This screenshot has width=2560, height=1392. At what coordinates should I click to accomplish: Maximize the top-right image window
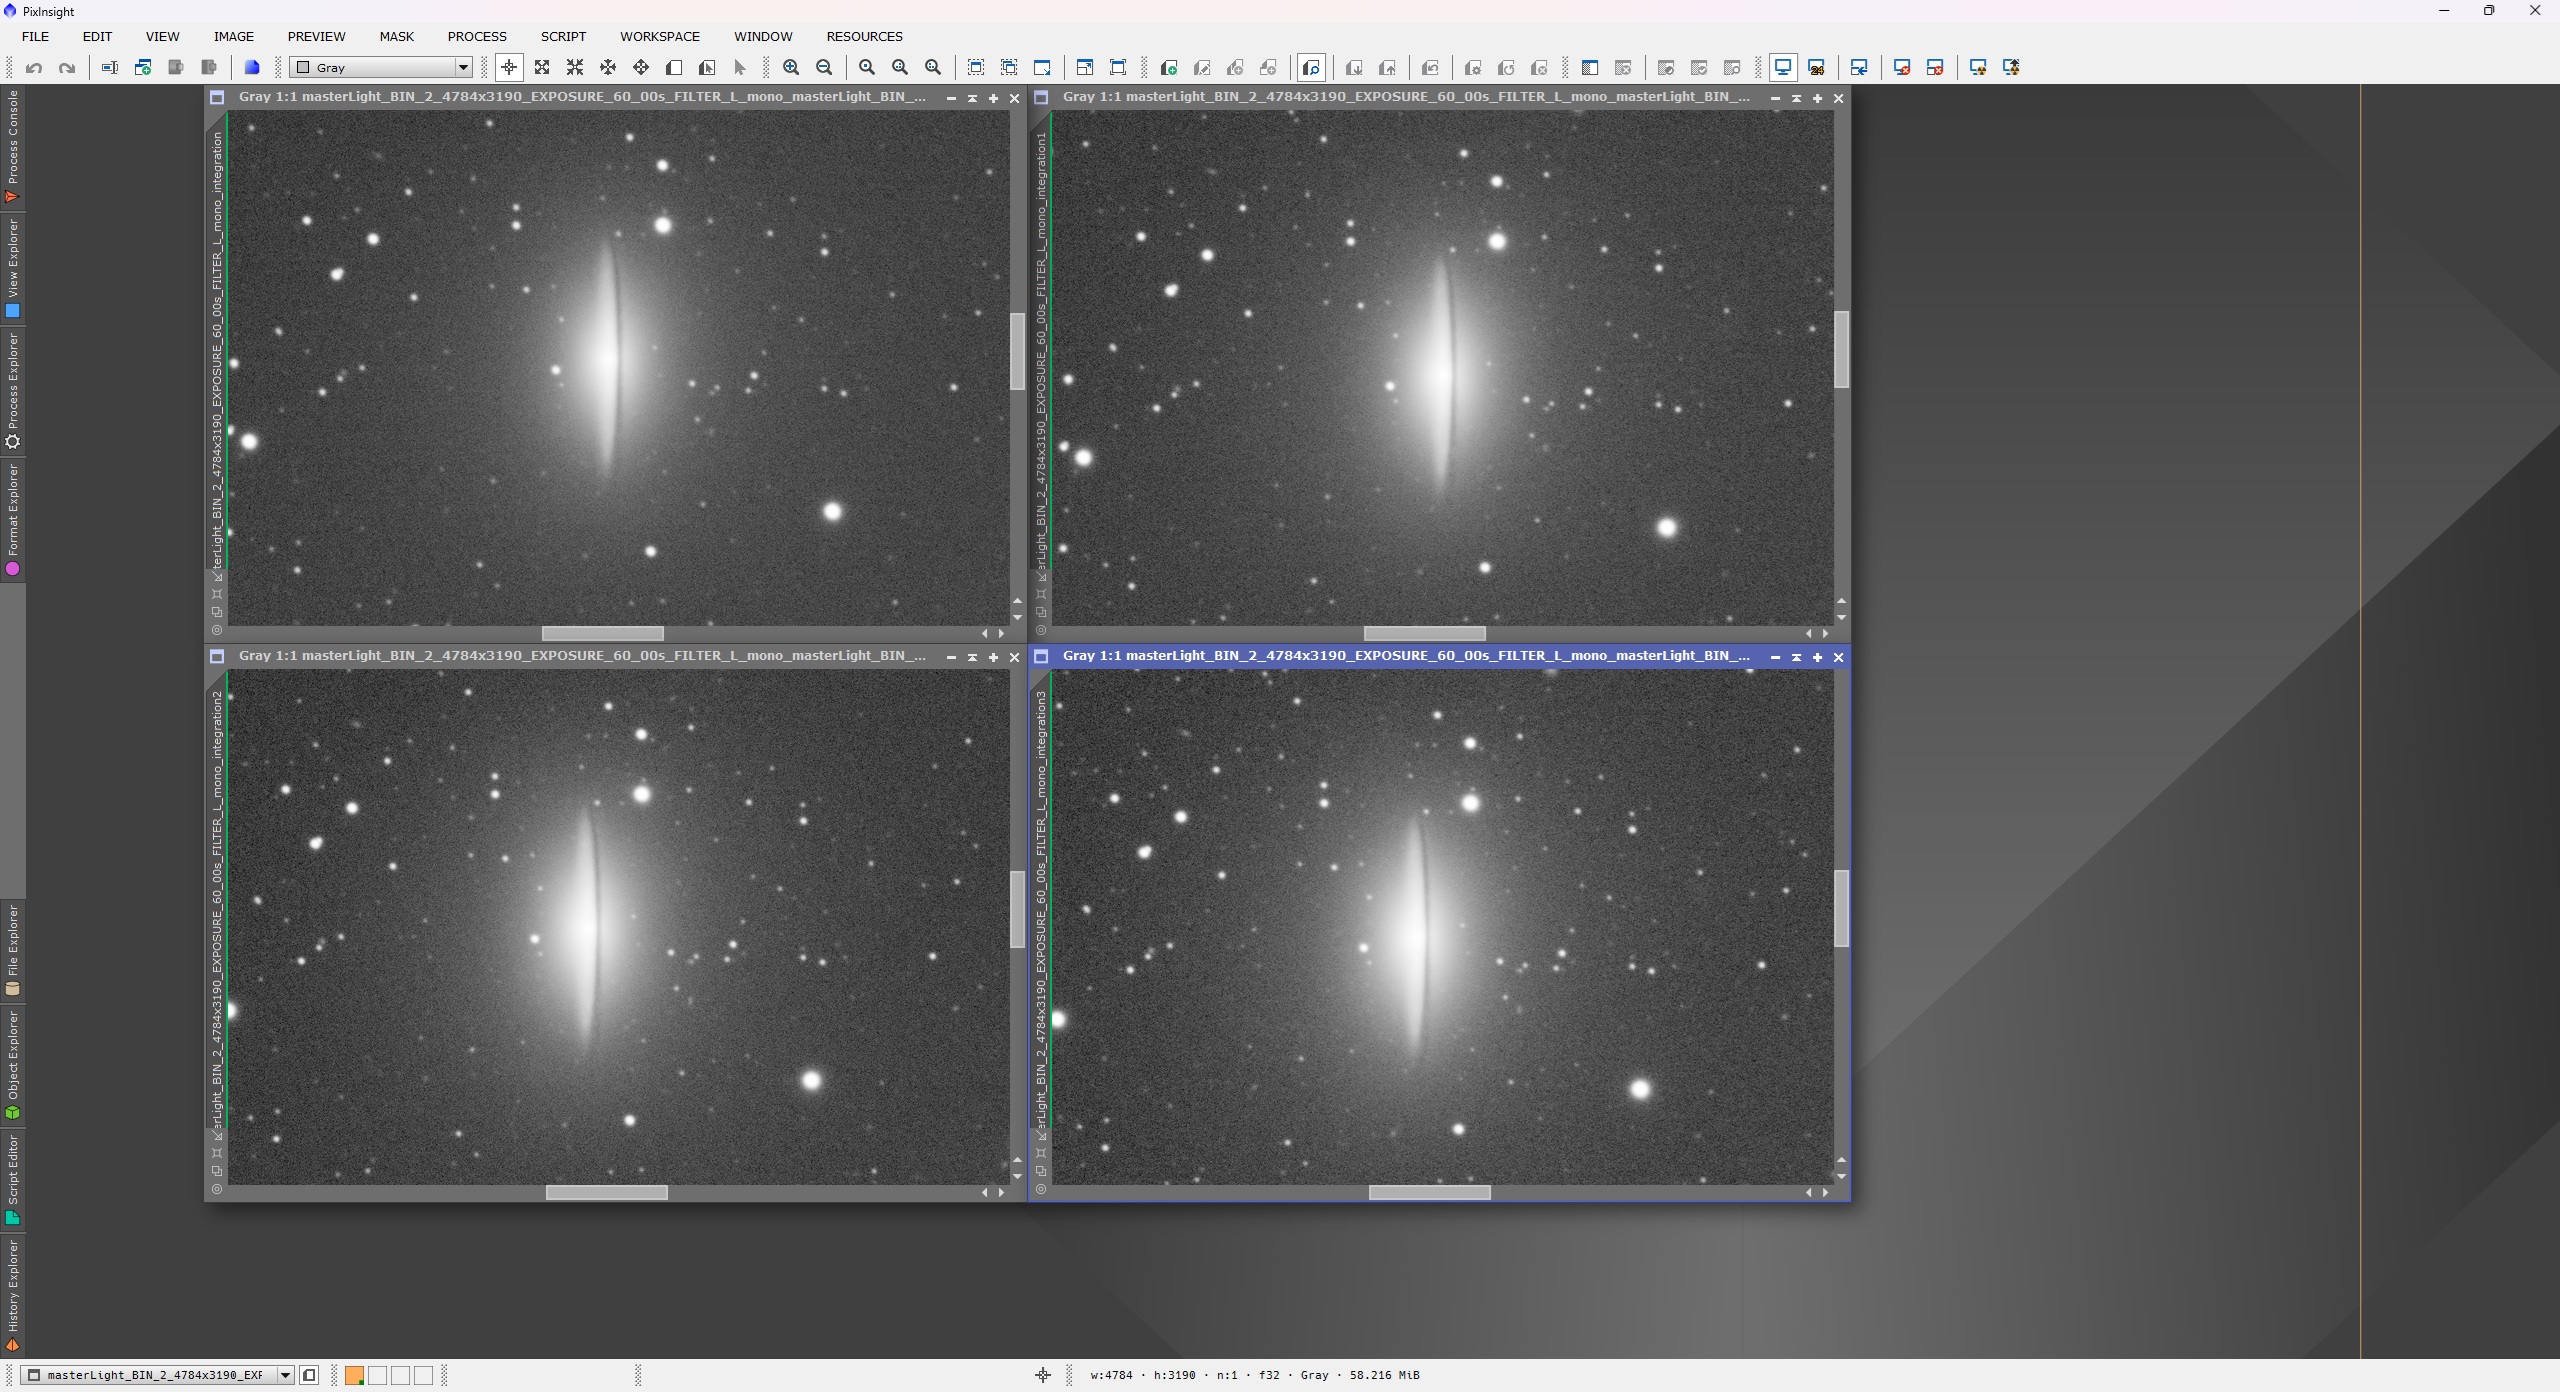tap(1817, 98)
